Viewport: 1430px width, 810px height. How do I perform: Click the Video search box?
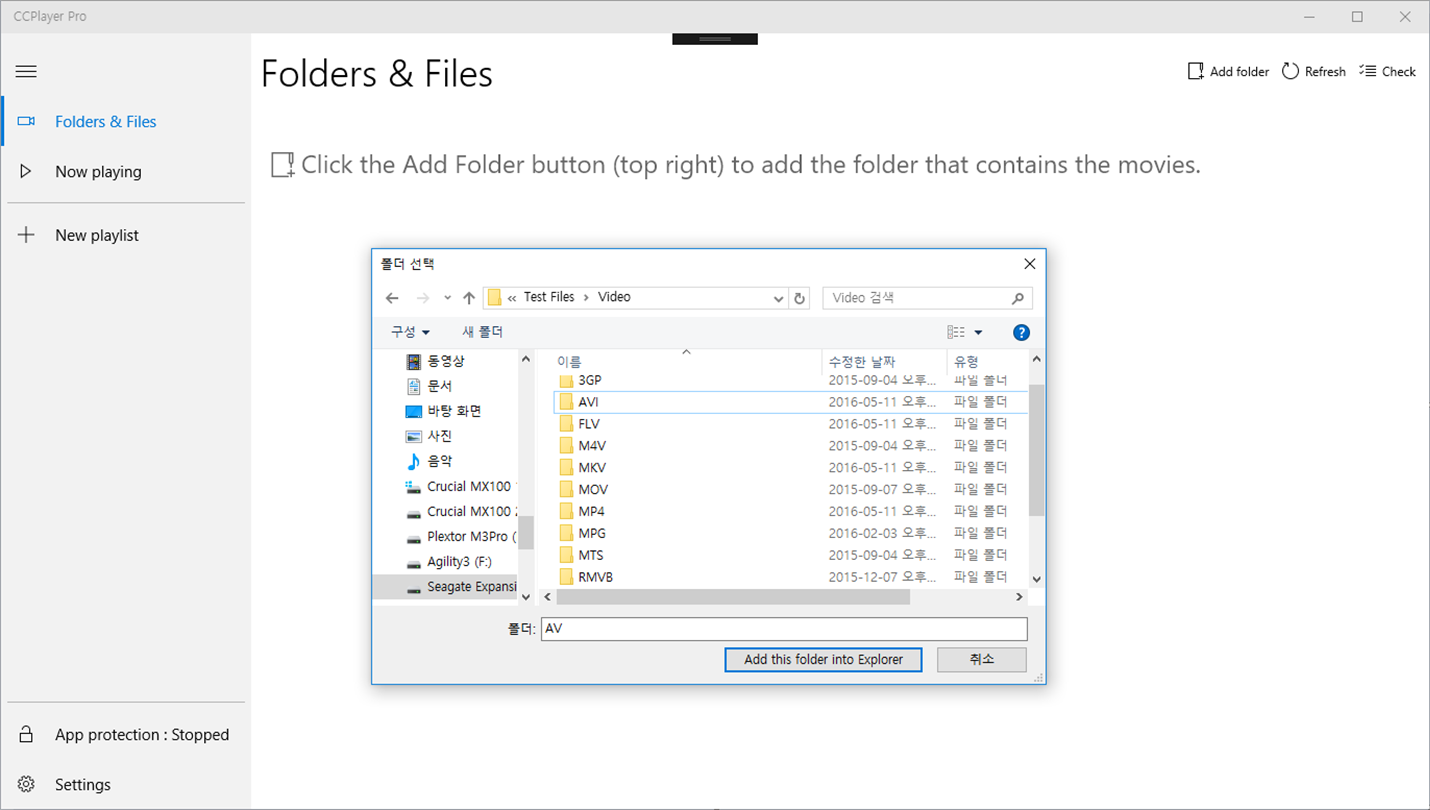tap(927, 298)
